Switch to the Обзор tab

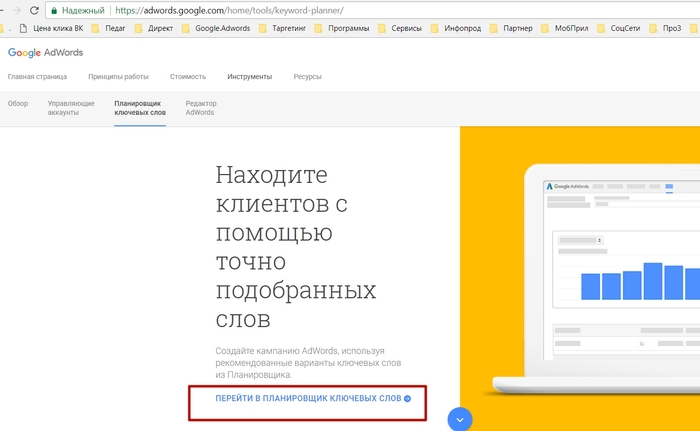pos(18,104)
